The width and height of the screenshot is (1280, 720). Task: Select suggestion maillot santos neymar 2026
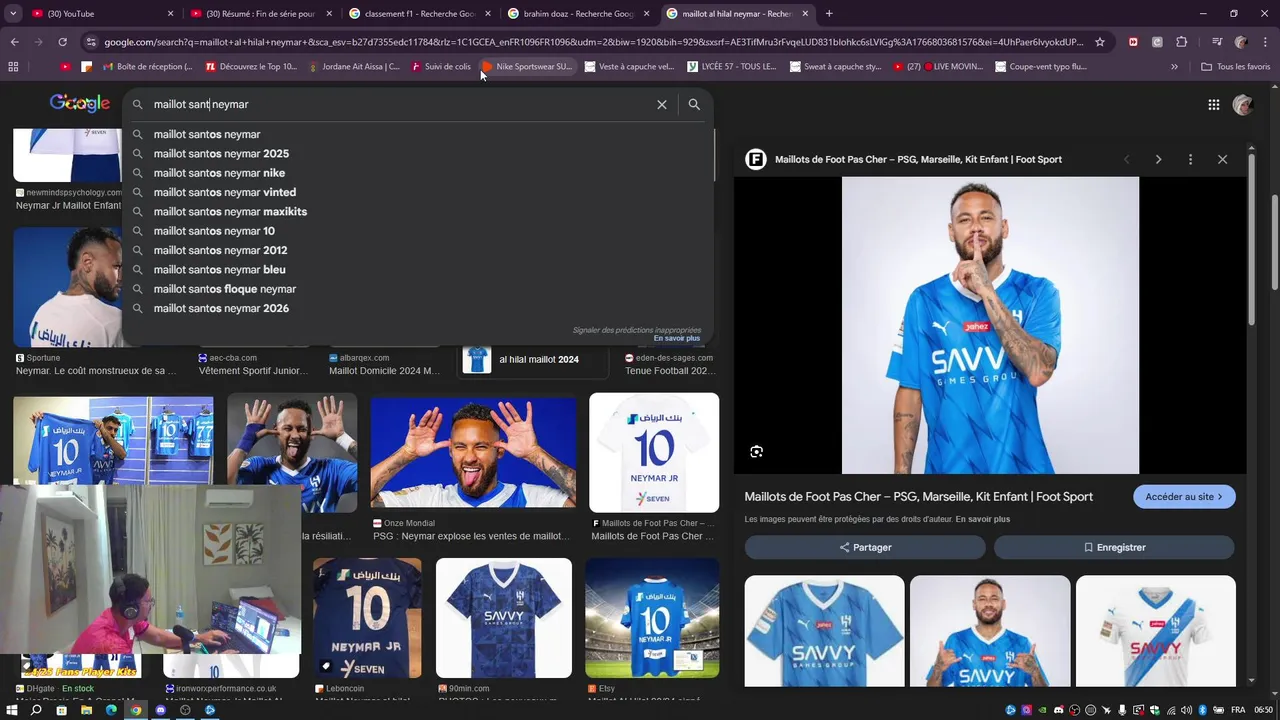click(x=418, y=308)
